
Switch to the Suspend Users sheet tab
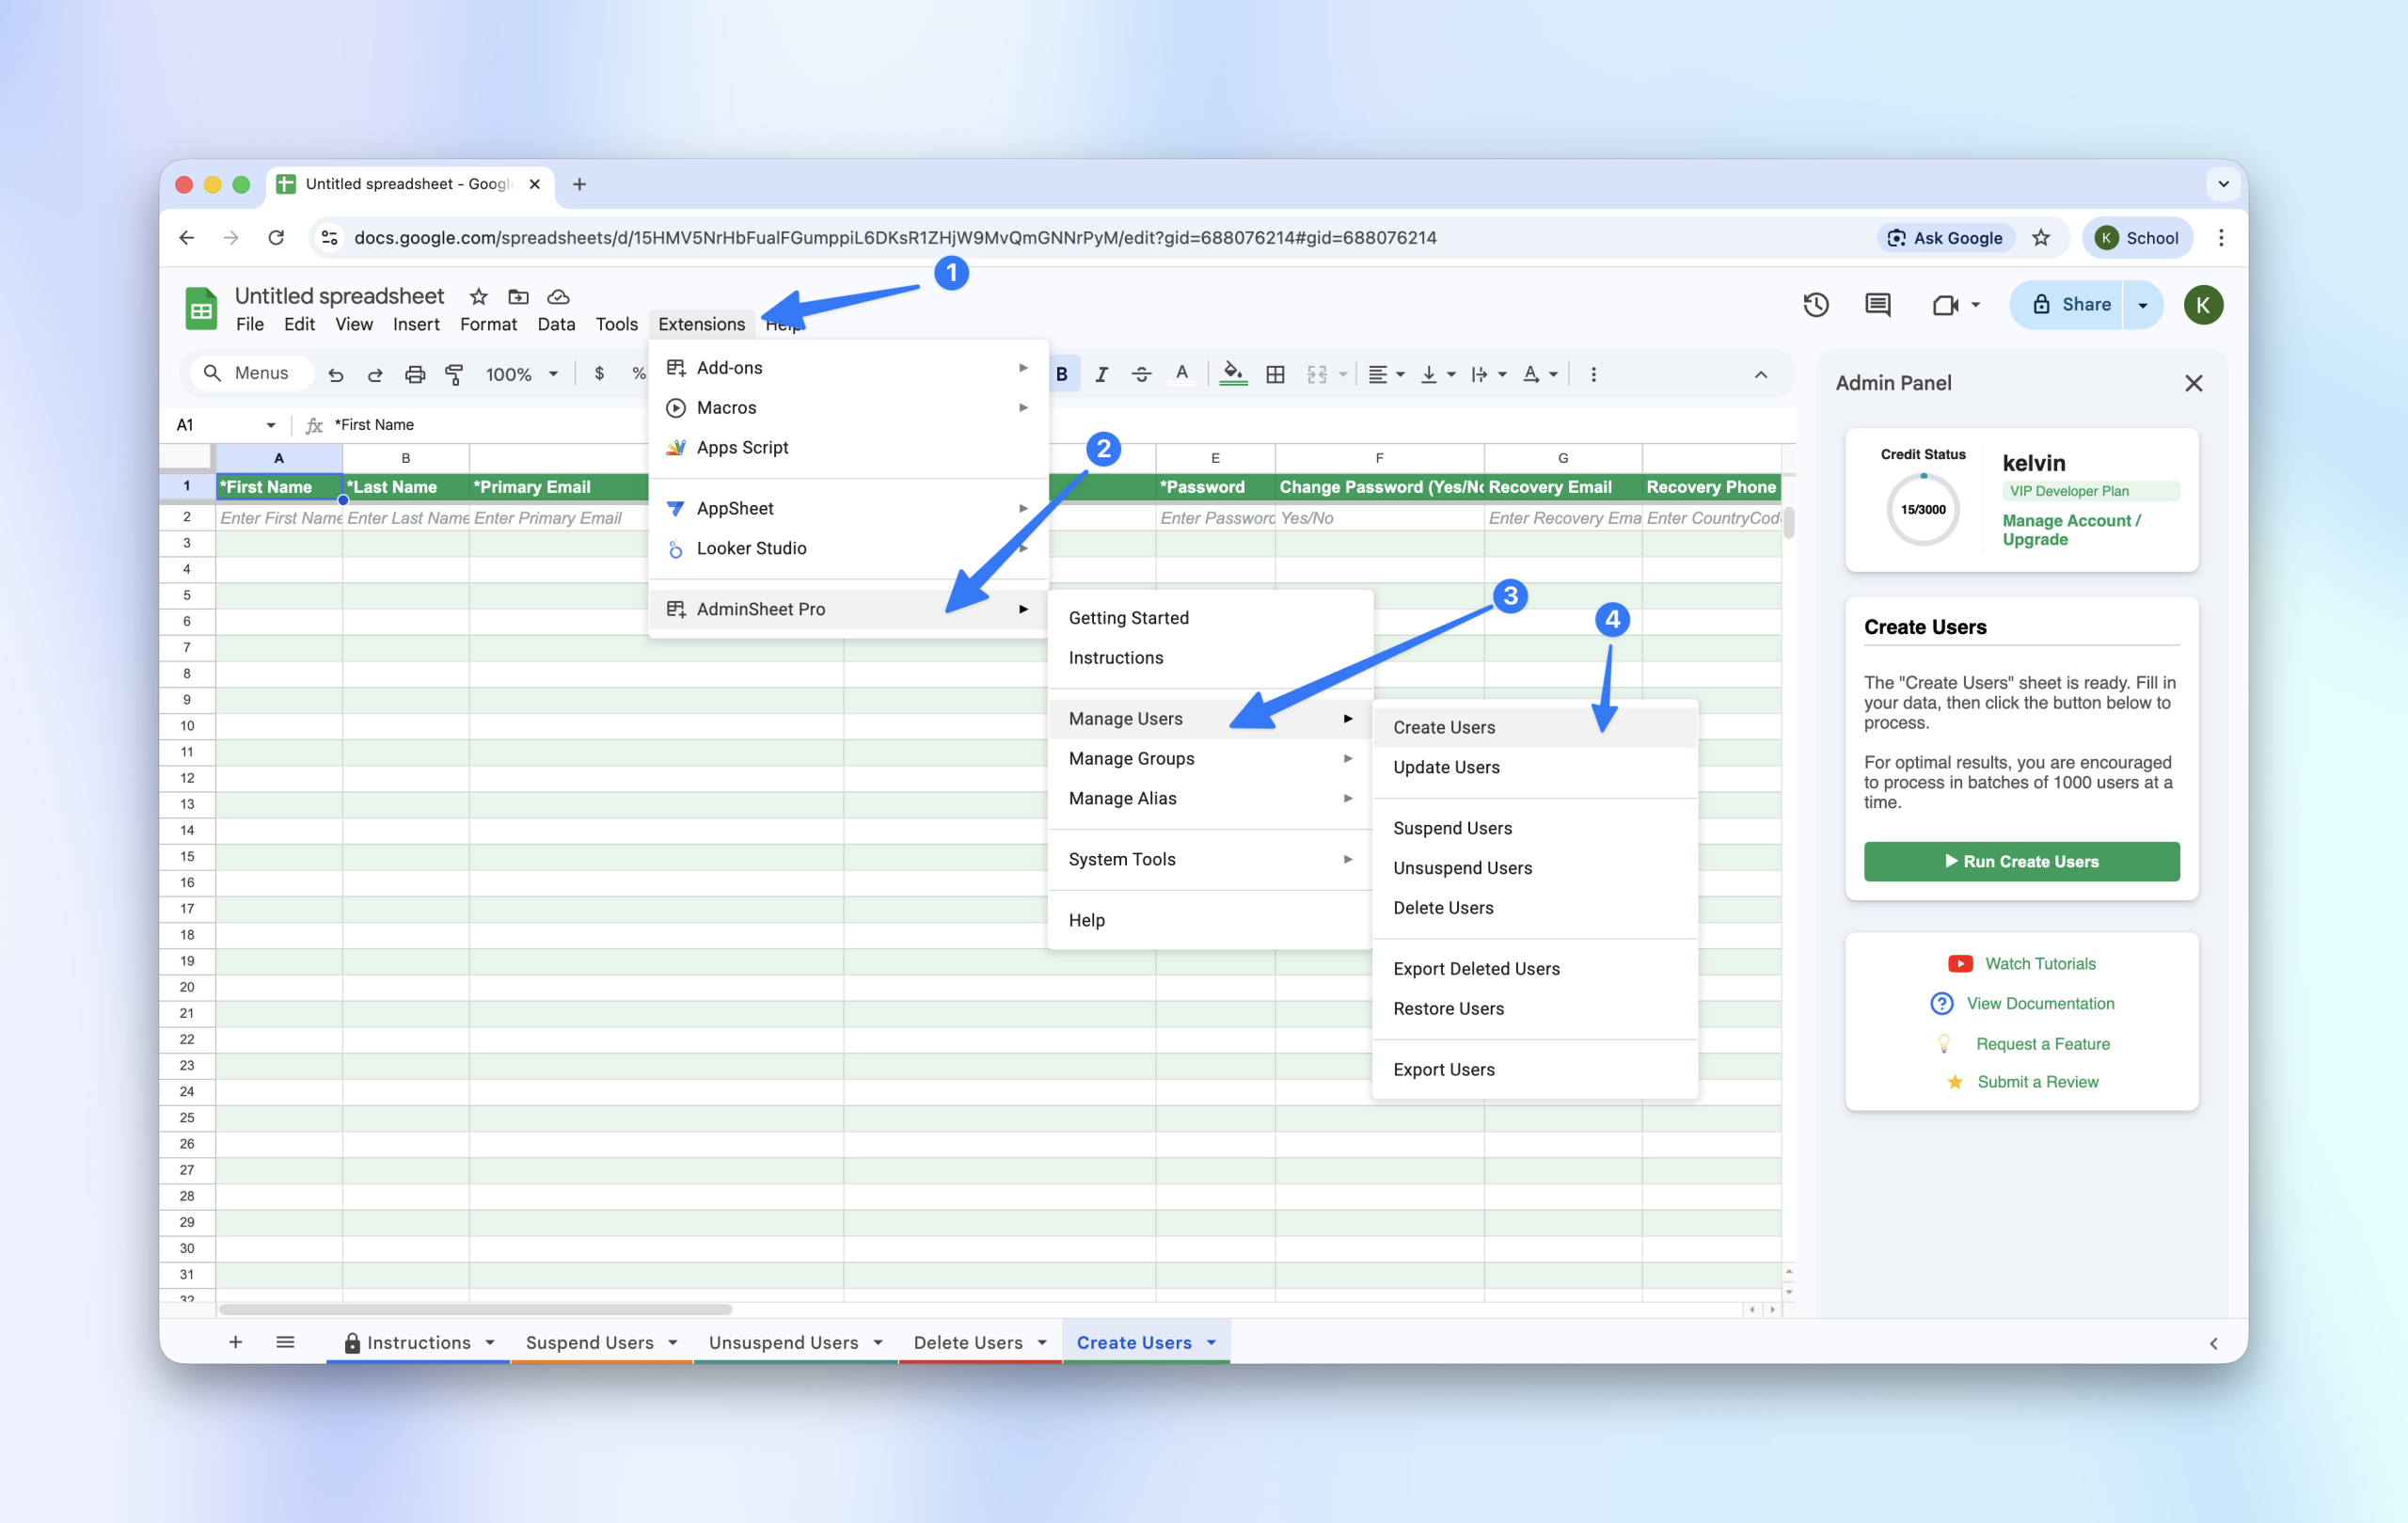click(589, 1342)
